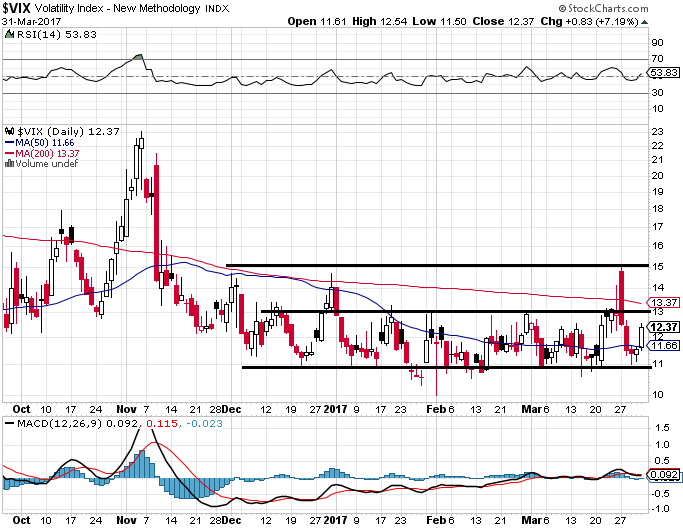The width and height of the screenshot is (683, 529).
Task: Click the candlestick icon beside $VIX (Daily)
Action: click(10, 131)
